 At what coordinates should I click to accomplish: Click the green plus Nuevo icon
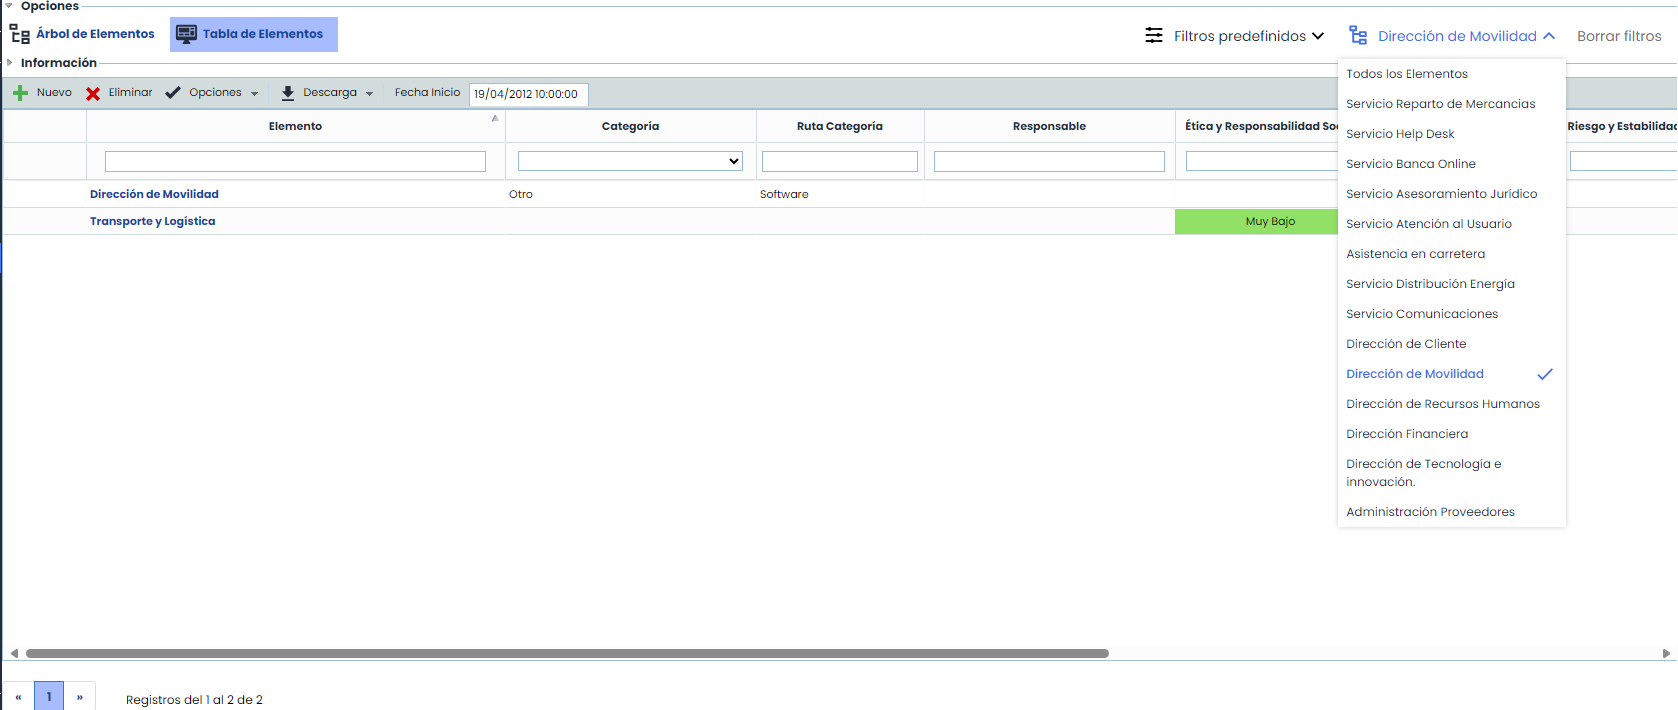(20, 93)
